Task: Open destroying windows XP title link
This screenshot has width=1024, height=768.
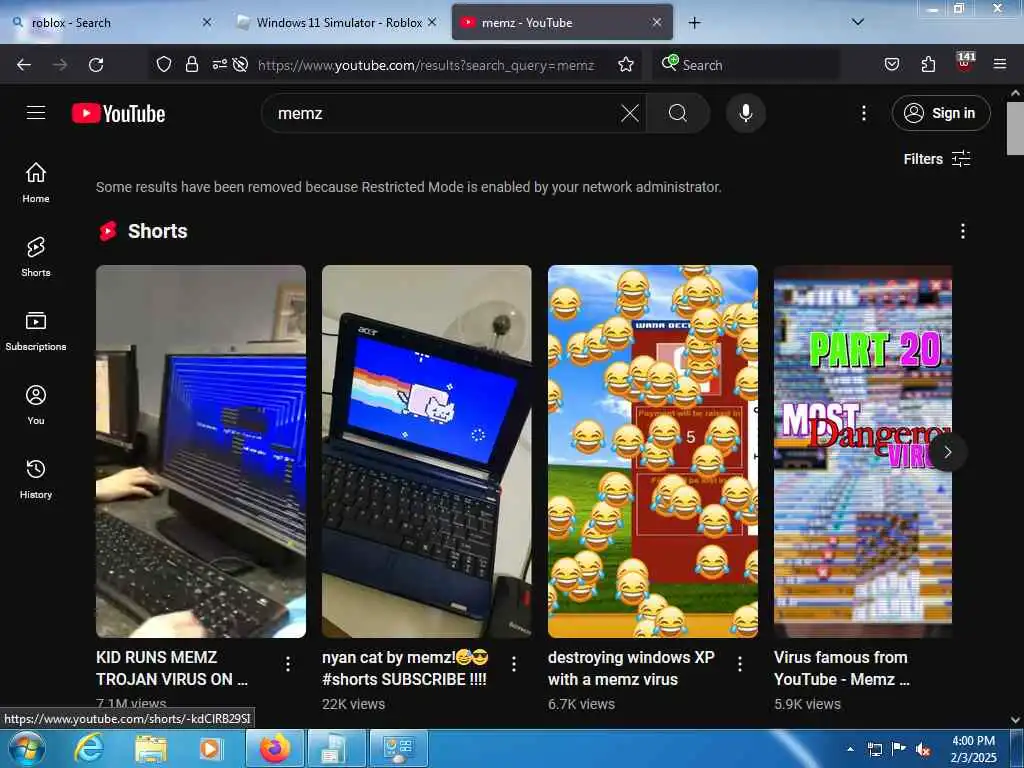Action: pyautogui.click(x=631, y=668)
